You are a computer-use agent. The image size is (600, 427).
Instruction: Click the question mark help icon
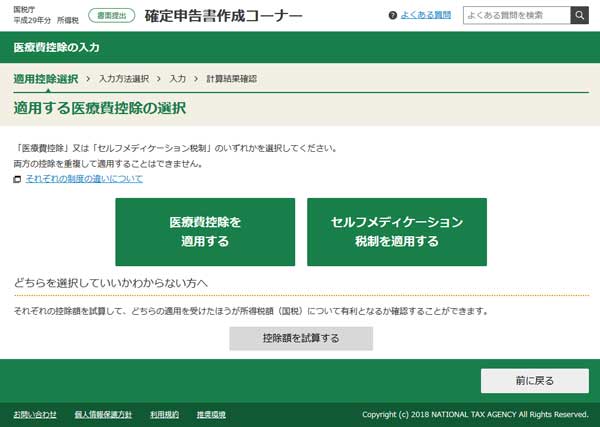coord(391,16)
